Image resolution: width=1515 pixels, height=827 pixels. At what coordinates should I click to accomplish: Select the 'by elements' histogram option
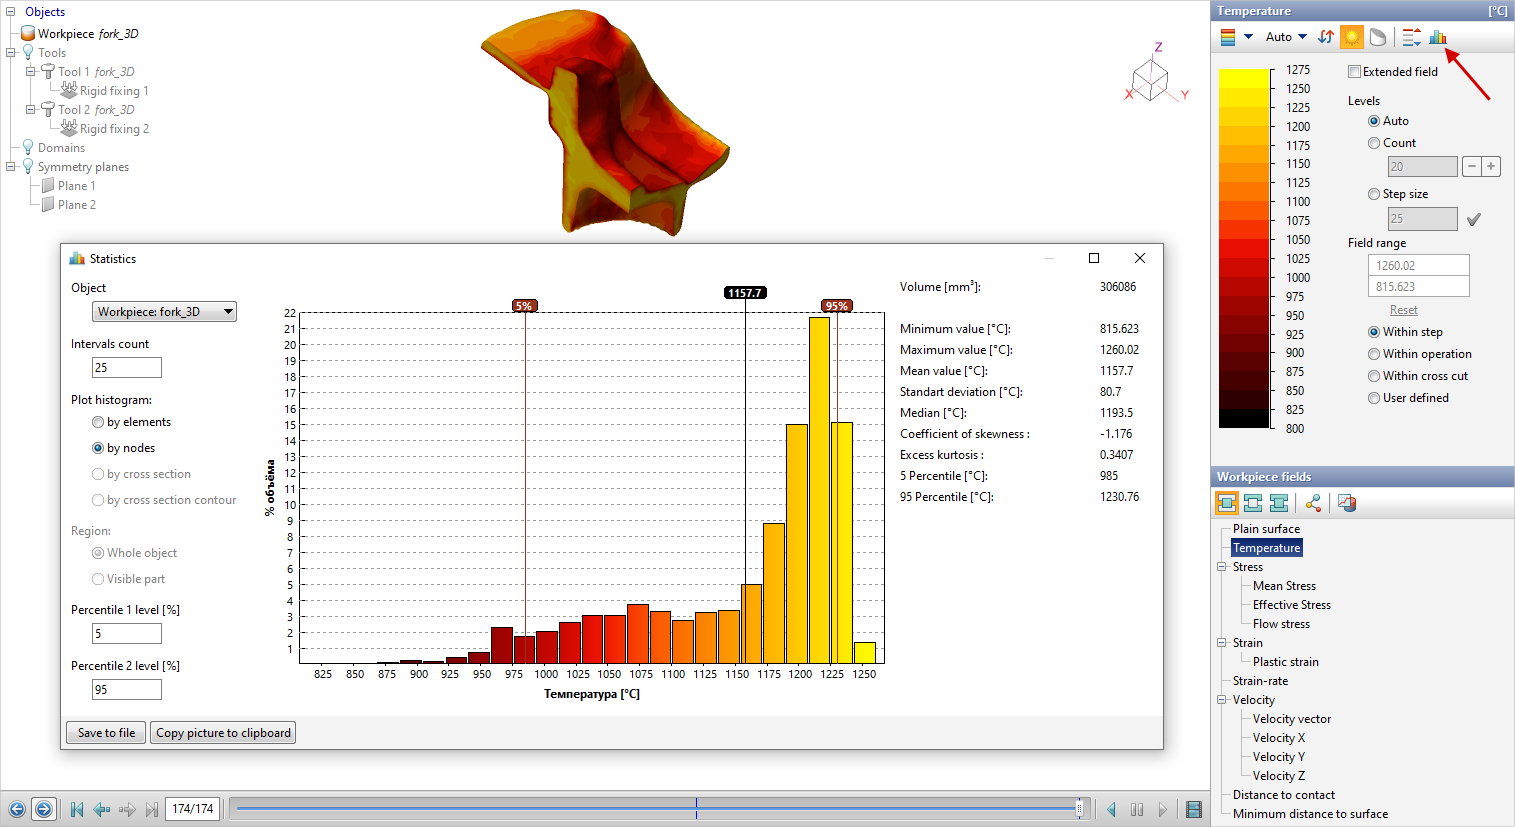click(98, 422)
